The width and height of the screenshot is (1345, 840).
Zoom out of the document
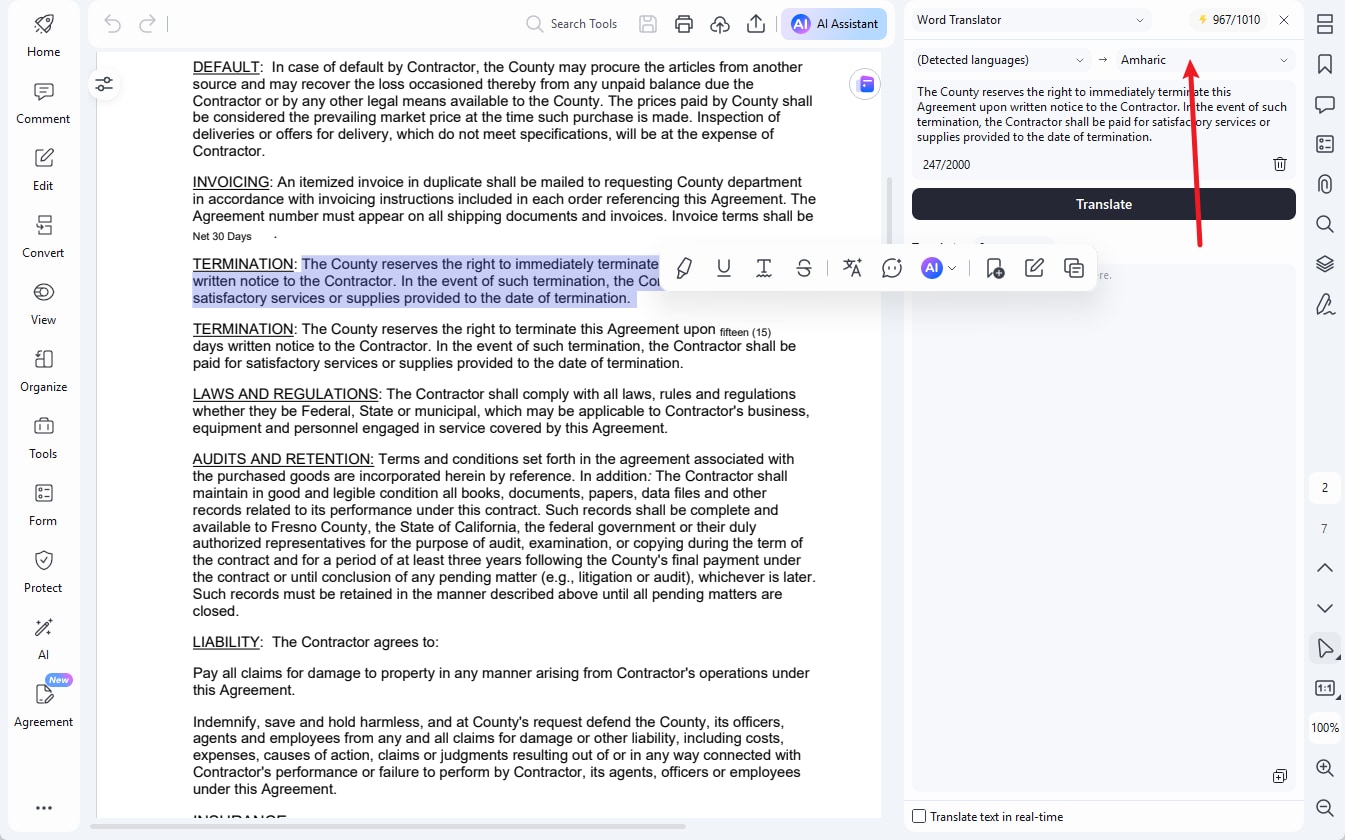coord(1325,807)
